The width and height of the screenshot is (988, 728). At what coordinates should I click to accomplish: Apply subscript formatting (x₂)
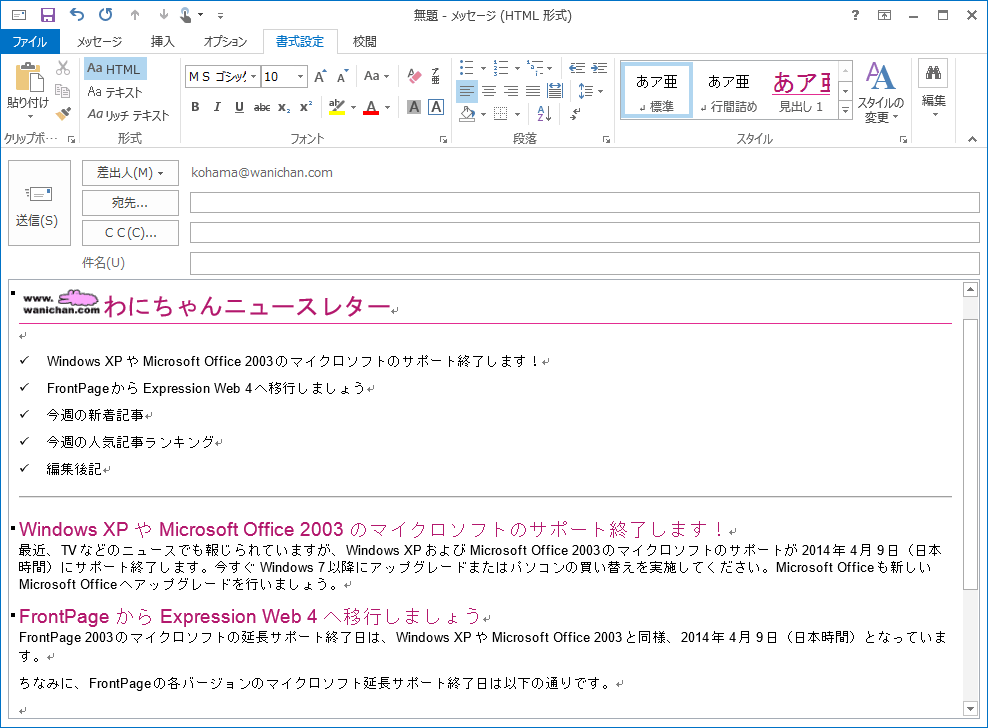click(284, 108)
